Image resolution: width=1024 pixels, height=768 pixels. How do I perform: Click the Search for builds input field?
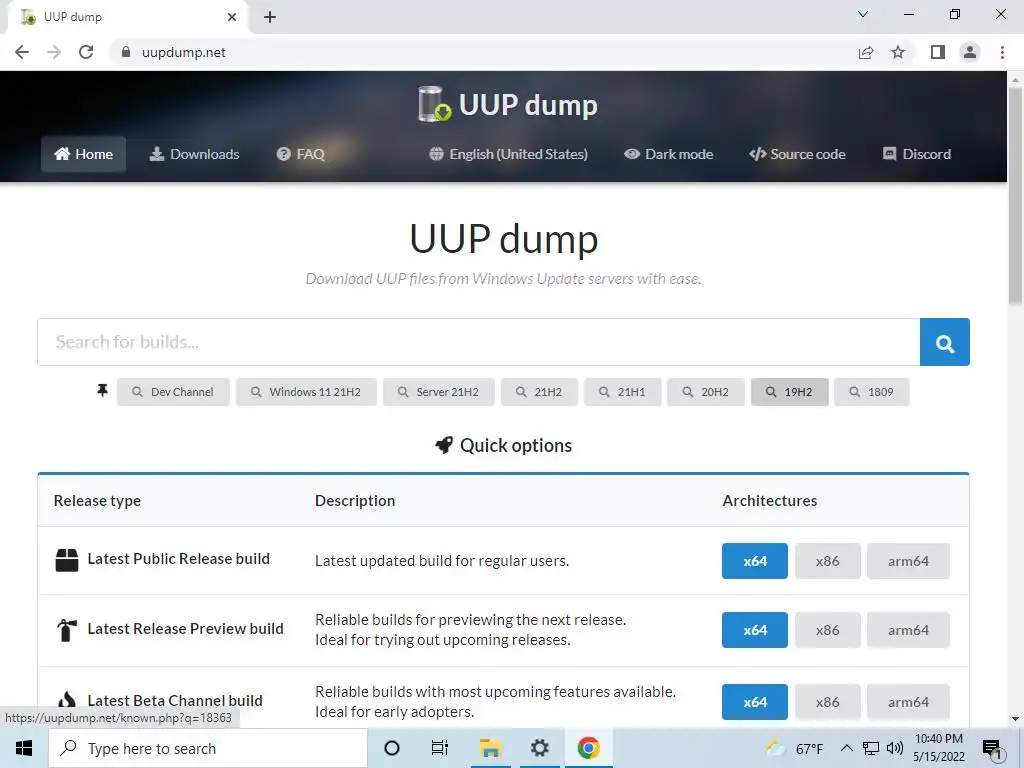(479, 342)
